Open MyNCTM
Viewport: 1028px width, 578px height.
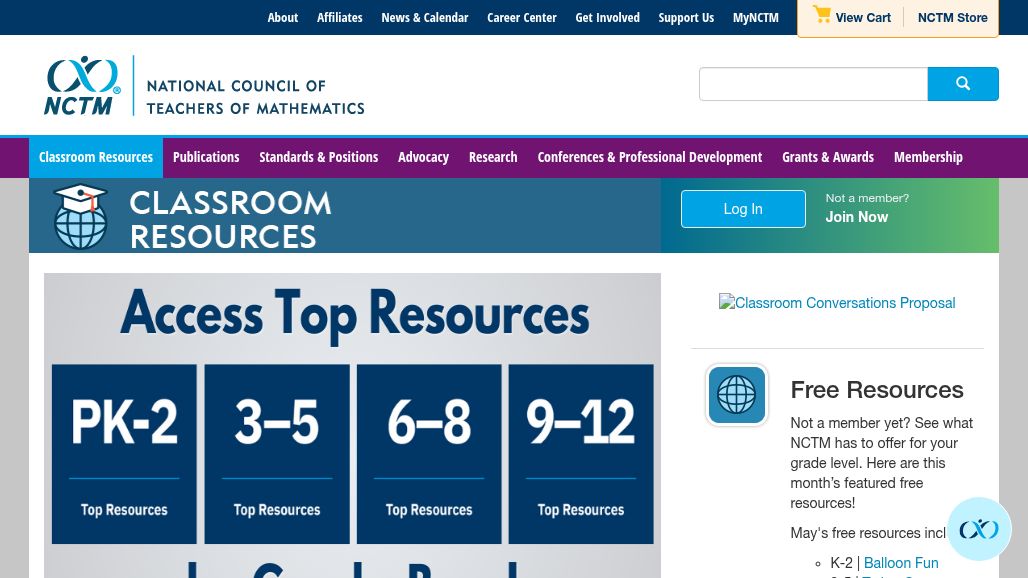tap(756, 18)
